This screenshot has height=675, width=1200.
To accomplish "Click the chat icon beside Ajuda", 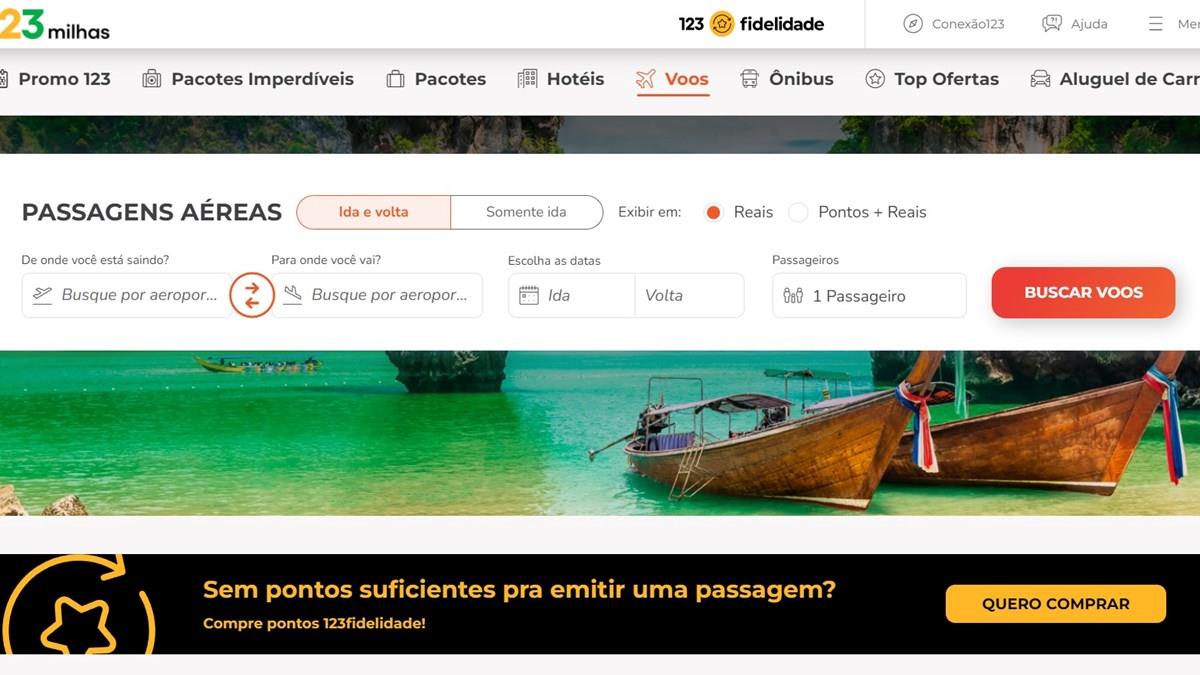I will click(x=1052, y=24).
